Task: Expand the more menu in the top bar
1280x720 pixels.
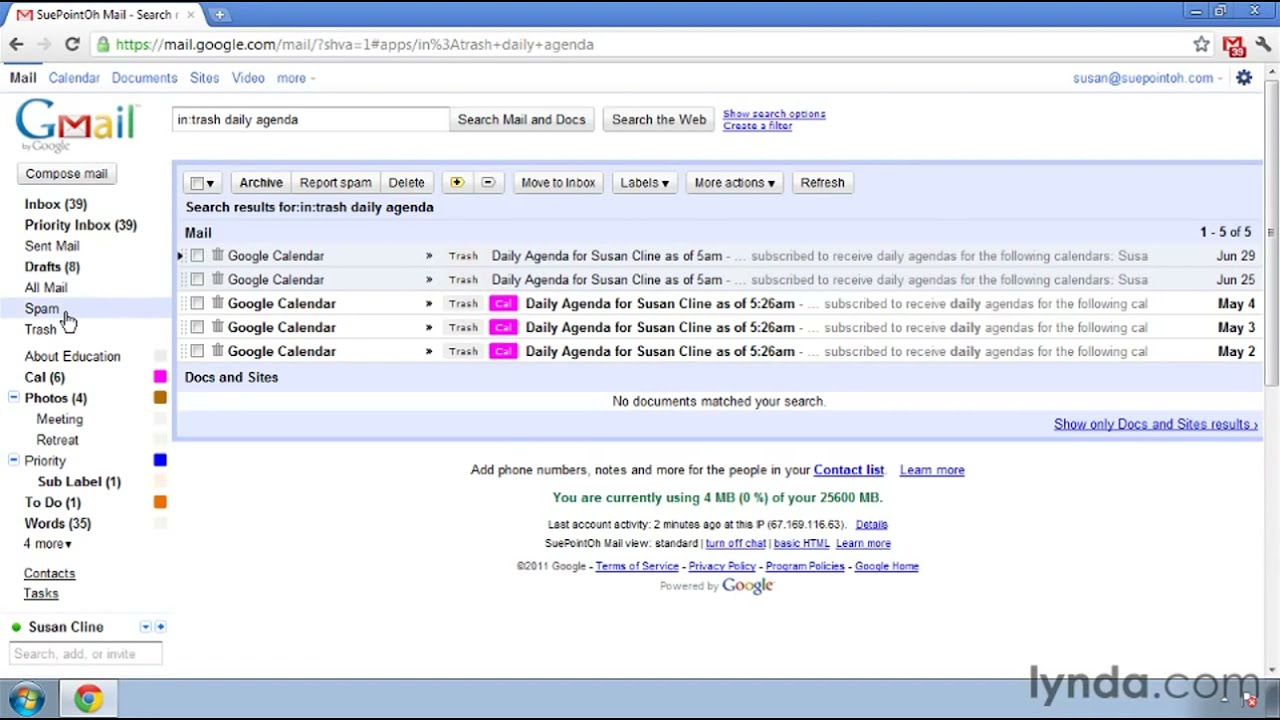Action: tap(295, 78)
